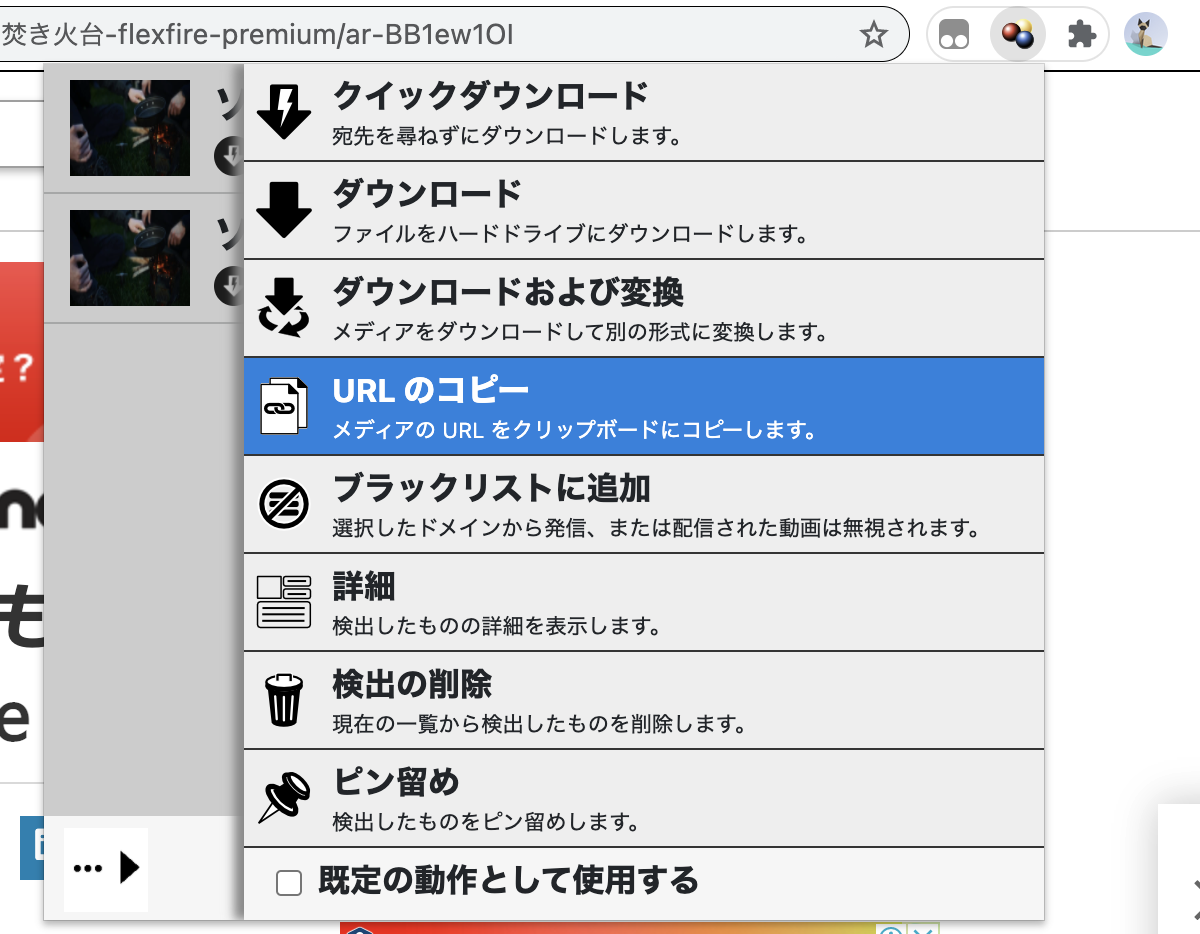Click the URL のコピー chain-link icon

284,406
